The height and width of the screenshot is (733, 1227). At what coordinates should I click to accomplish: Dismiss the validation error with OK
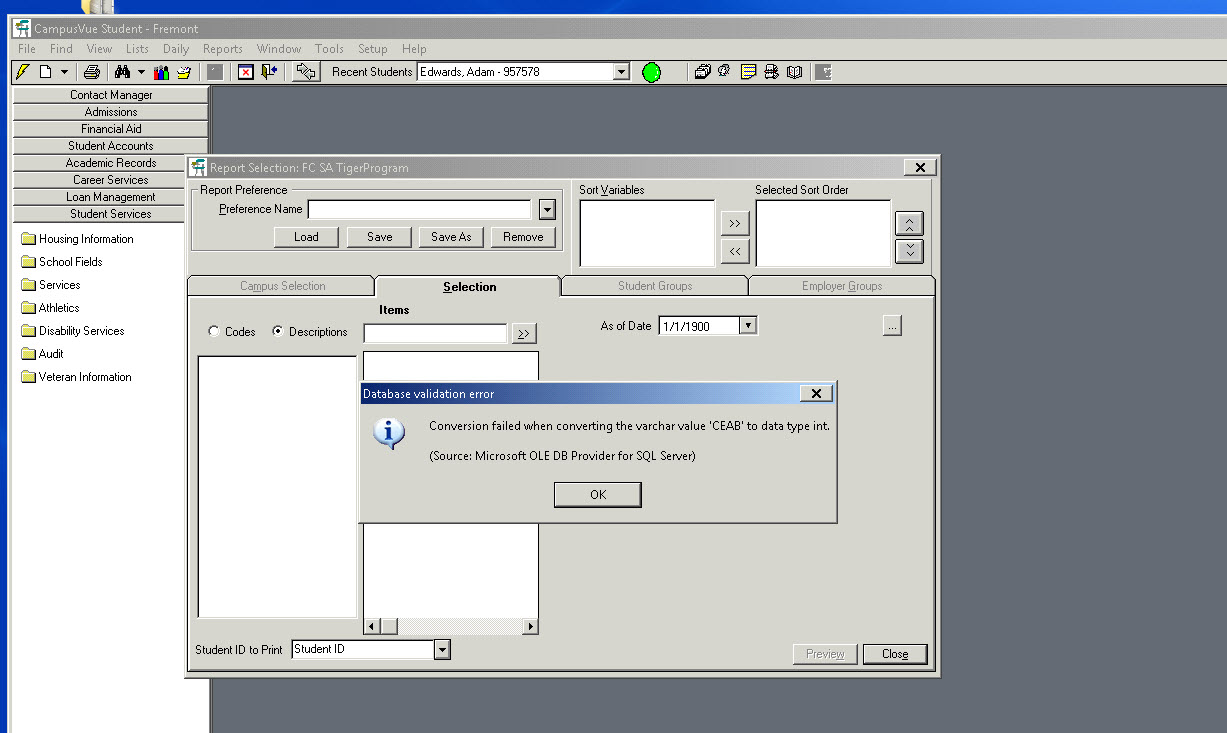coord(597,494)
